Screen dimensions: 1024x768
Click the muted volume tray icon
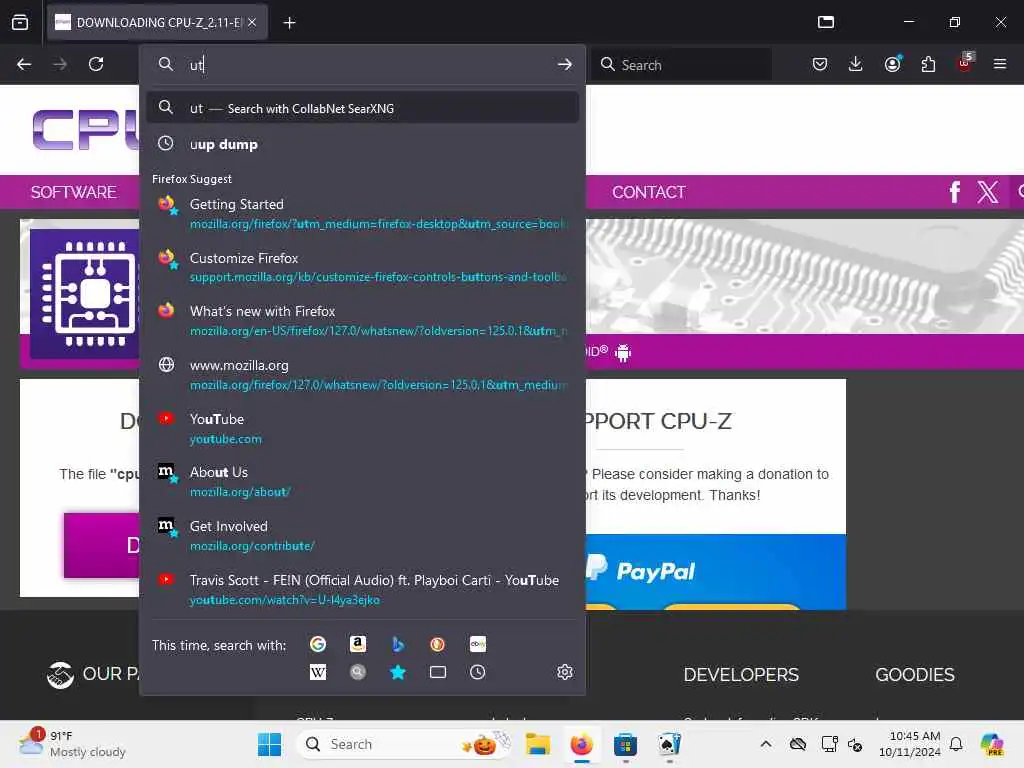click(855, 744)
